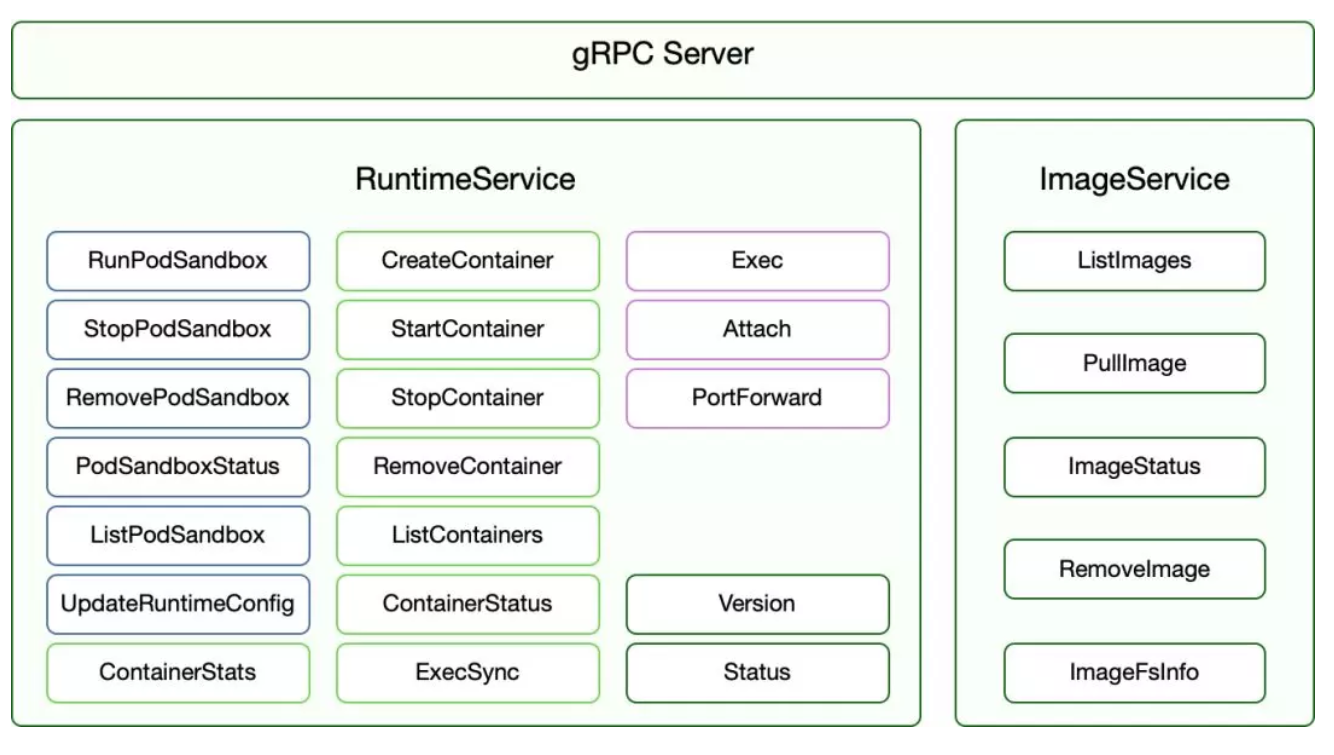Select the RunPodSandbox box
The image size is (1334, 755).
point(177,261)
